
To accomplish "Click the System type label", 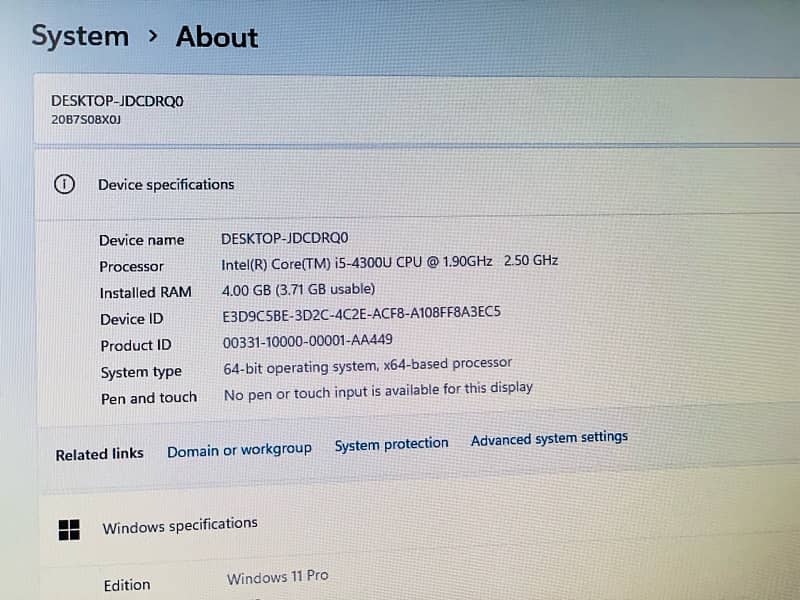I will click(x=141, y=372).
